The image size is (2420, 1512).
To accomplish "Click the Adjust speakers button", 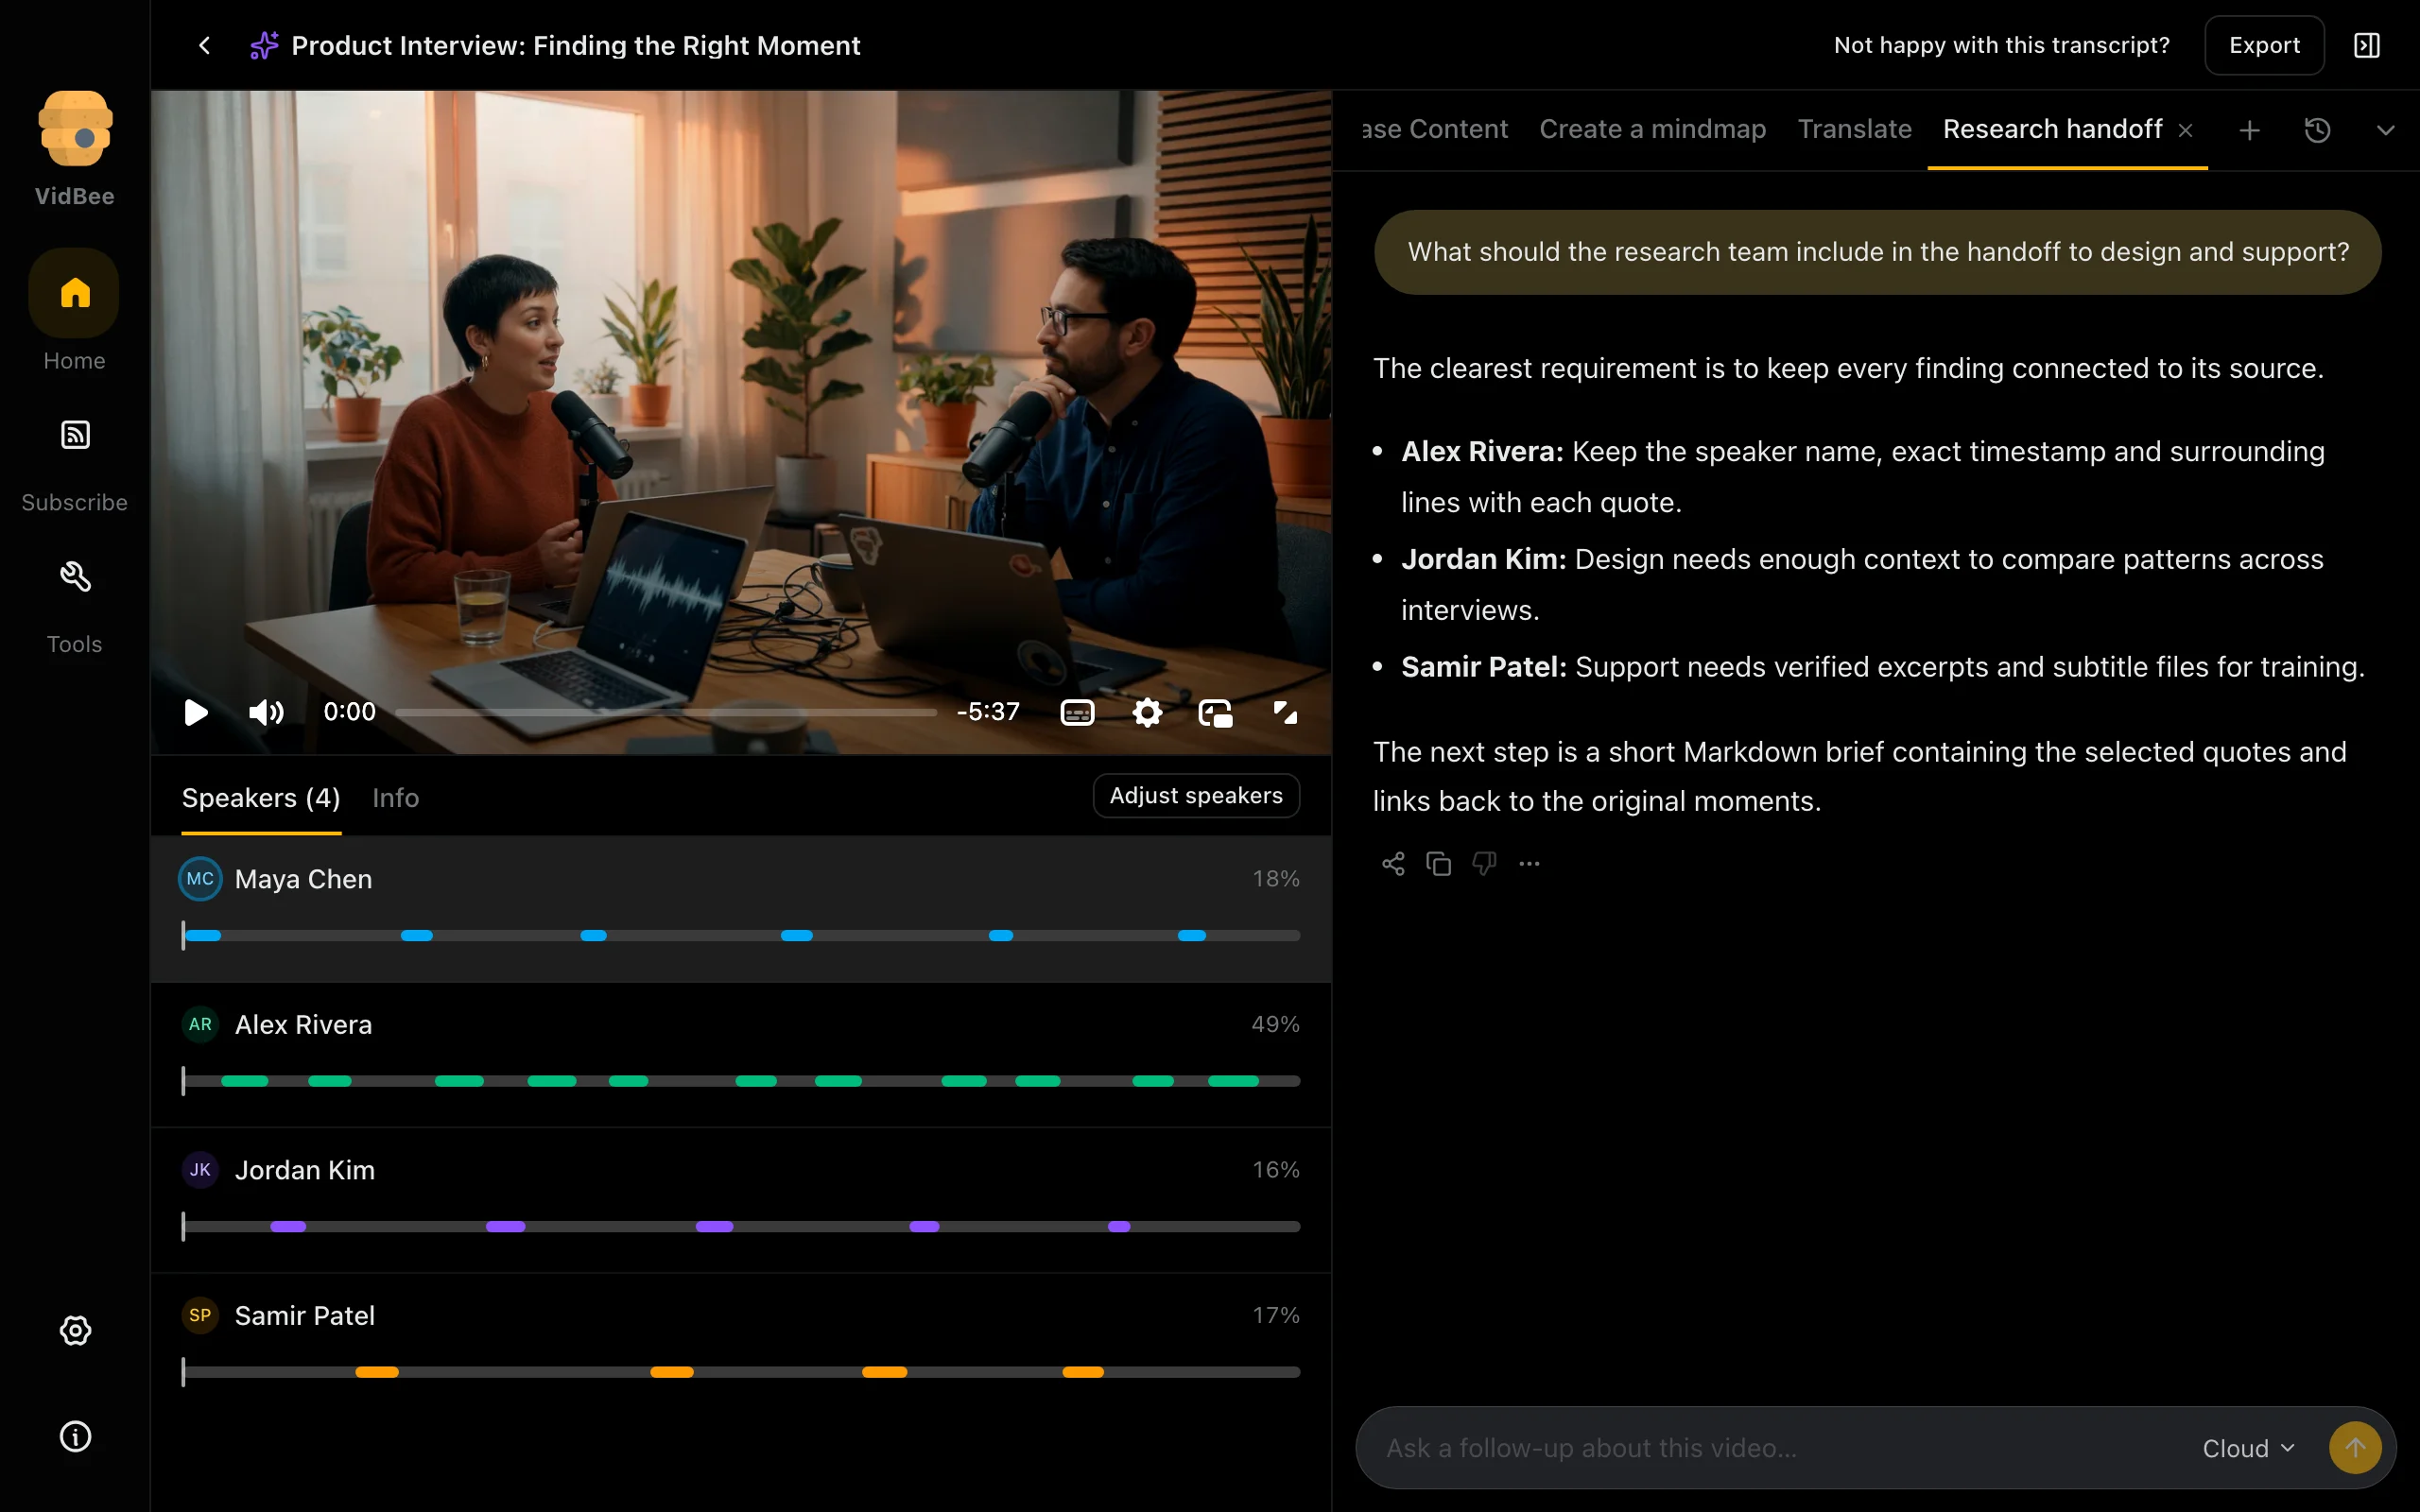I will click(x=1196, y=796).
